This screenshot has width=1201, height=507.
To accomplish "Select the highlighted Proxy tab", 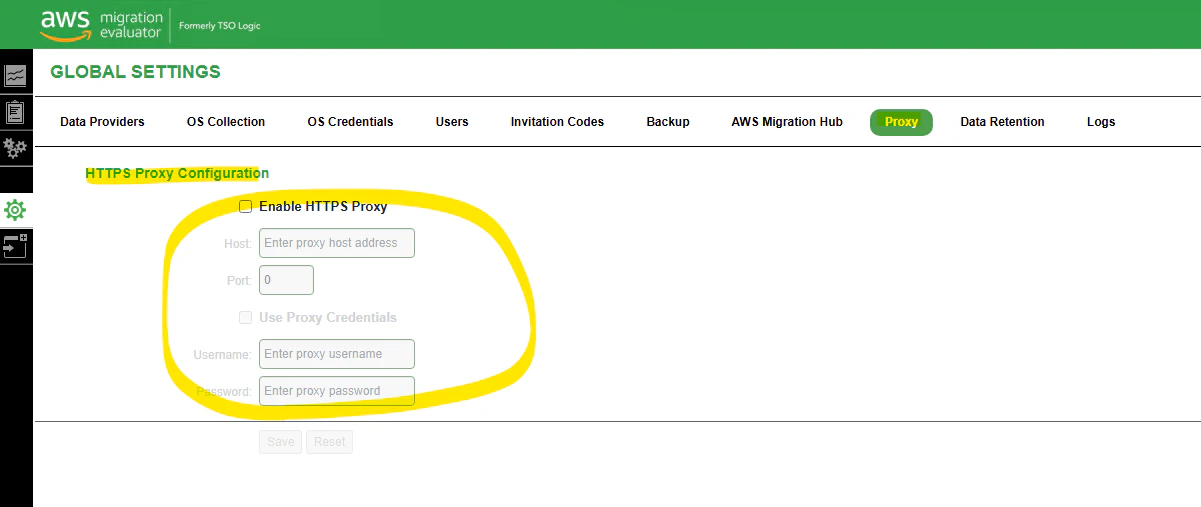I will (901, 122).
